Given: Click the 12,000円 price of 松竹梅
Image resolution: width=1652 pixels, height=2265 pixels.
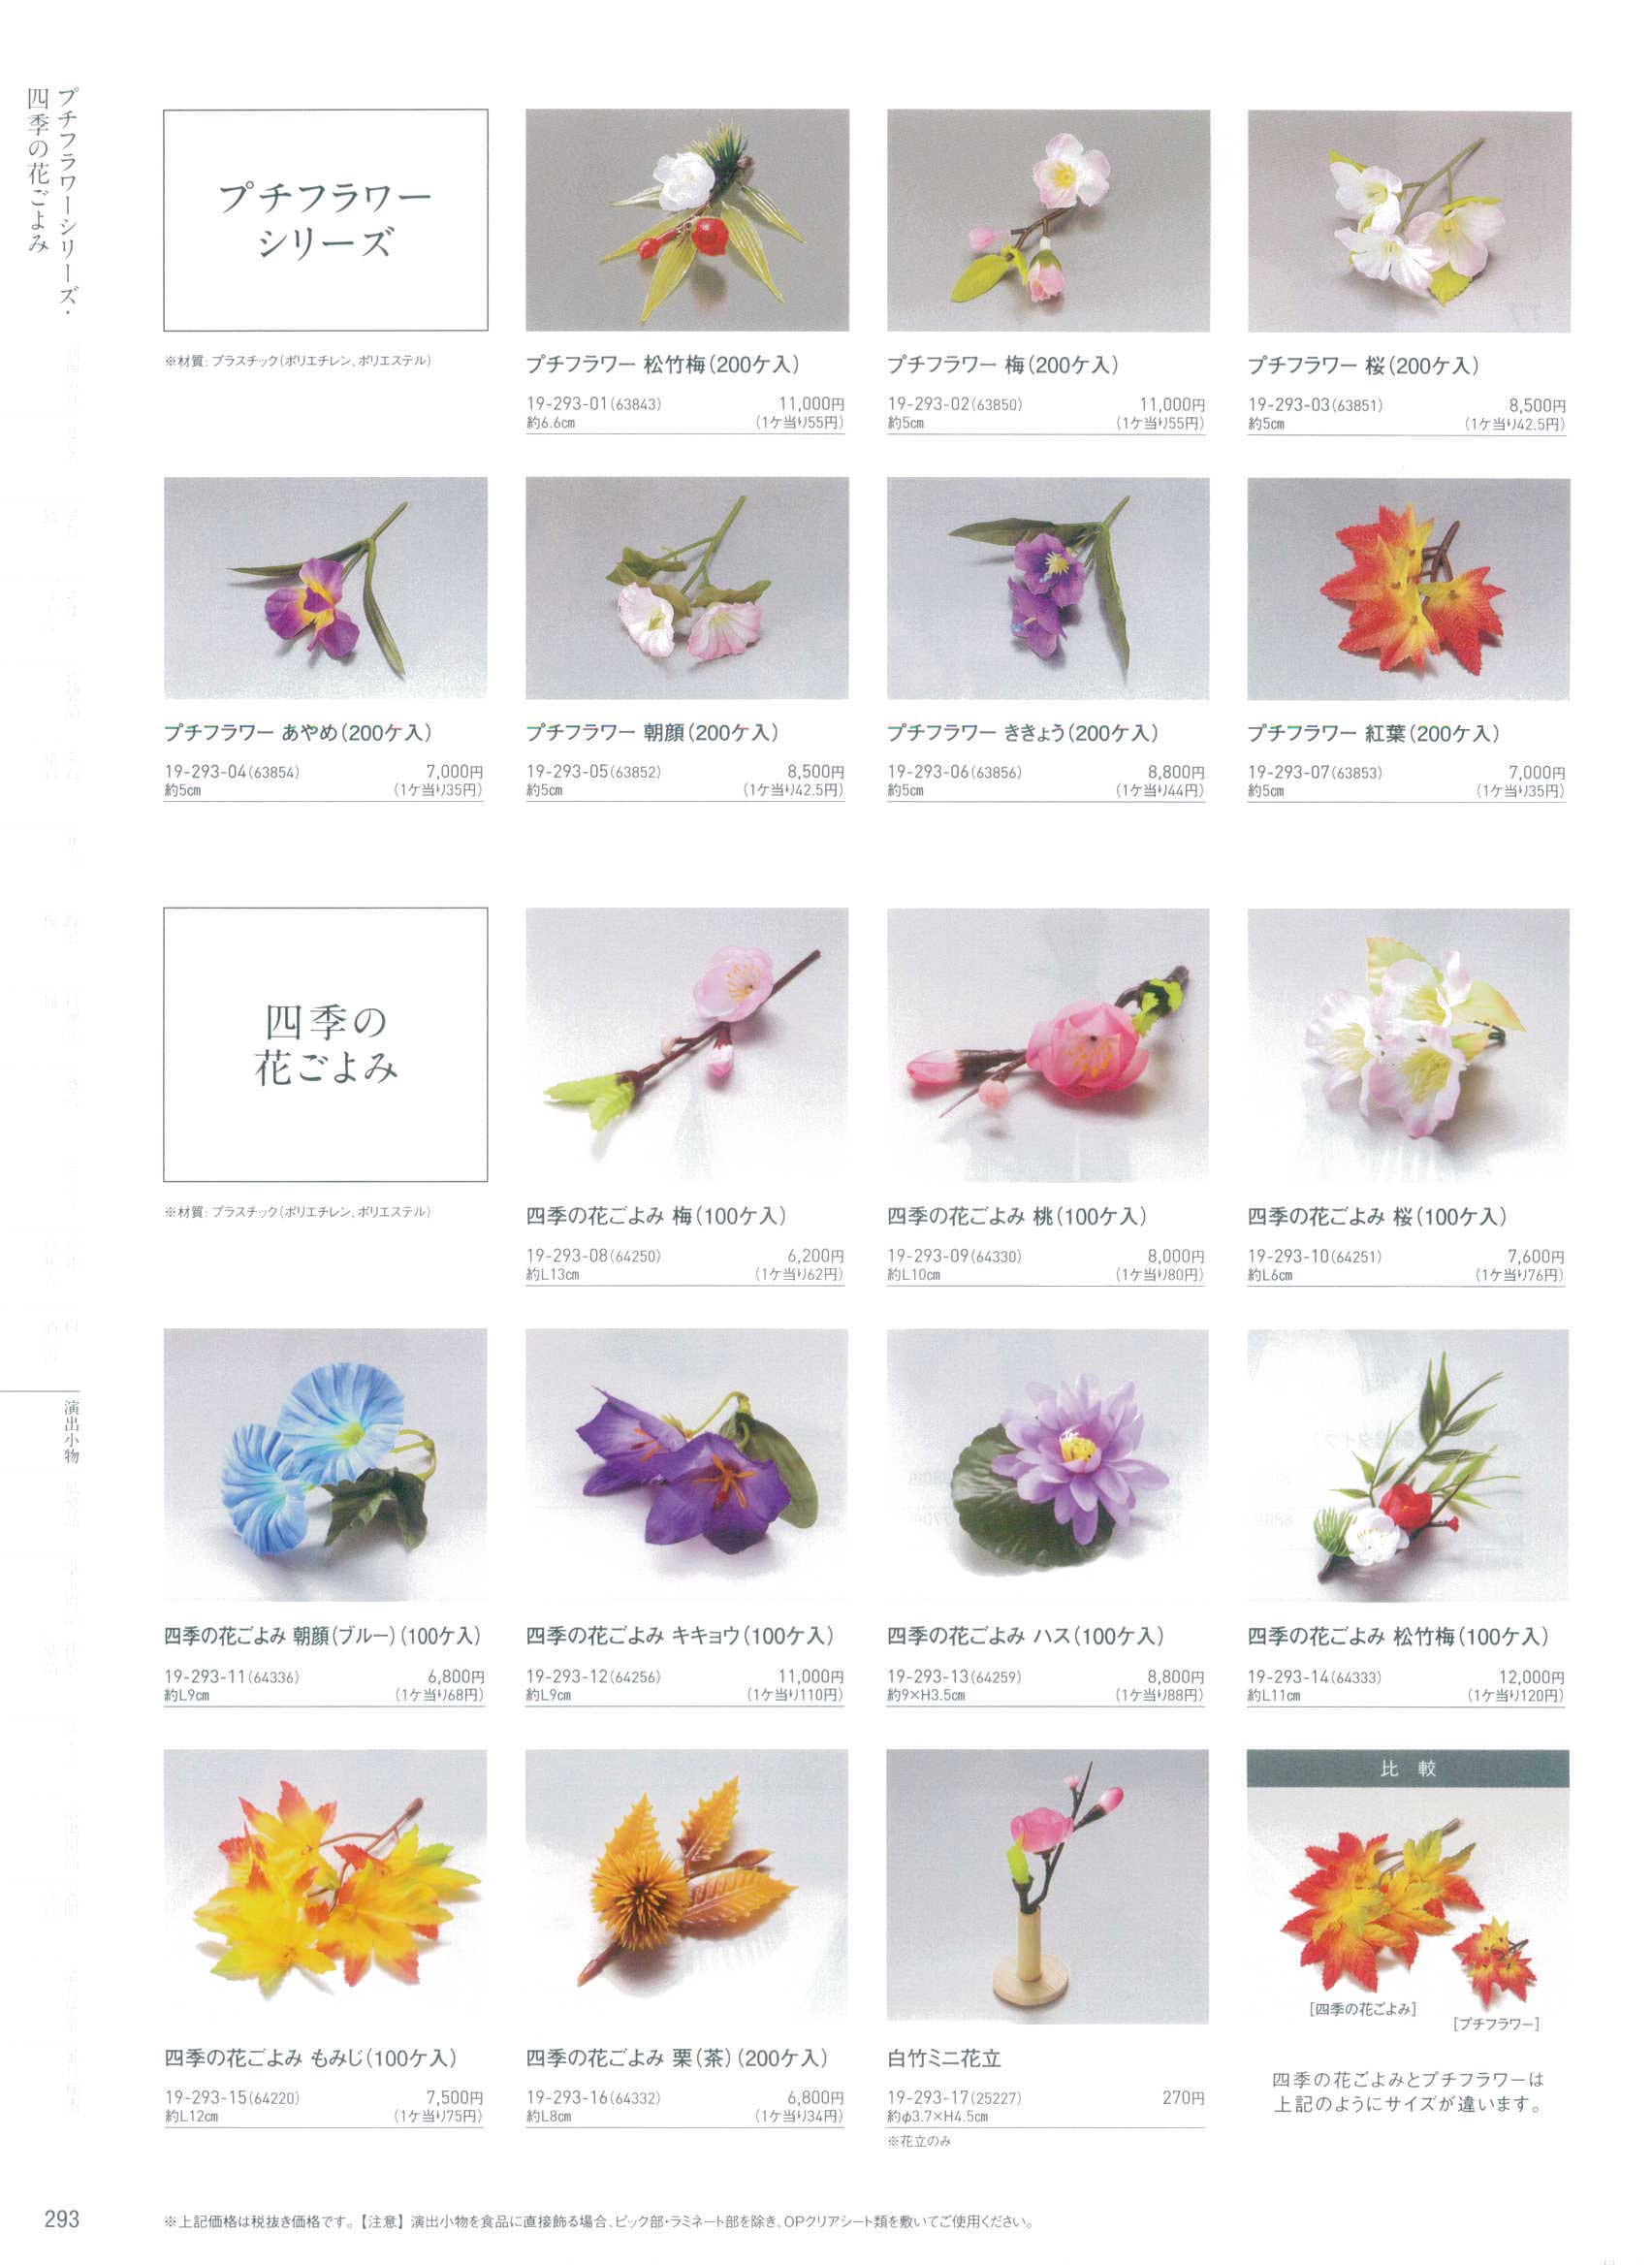Looking at the screenshot, I should tap(1531, 1677).
